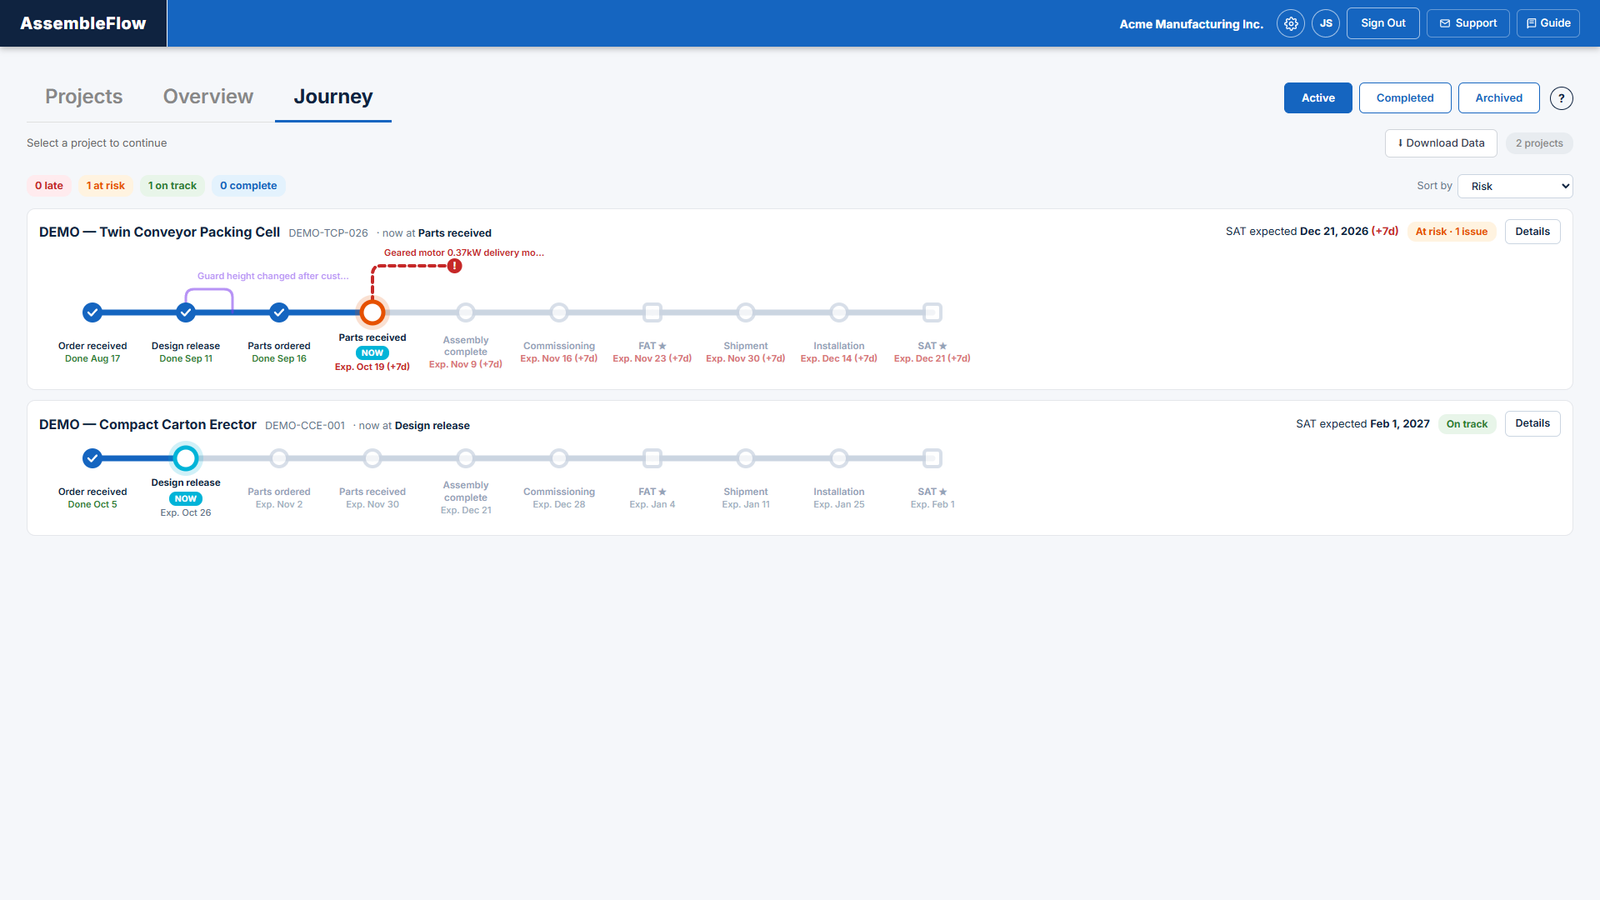Click the Sign Out button

click(1383, 23)
